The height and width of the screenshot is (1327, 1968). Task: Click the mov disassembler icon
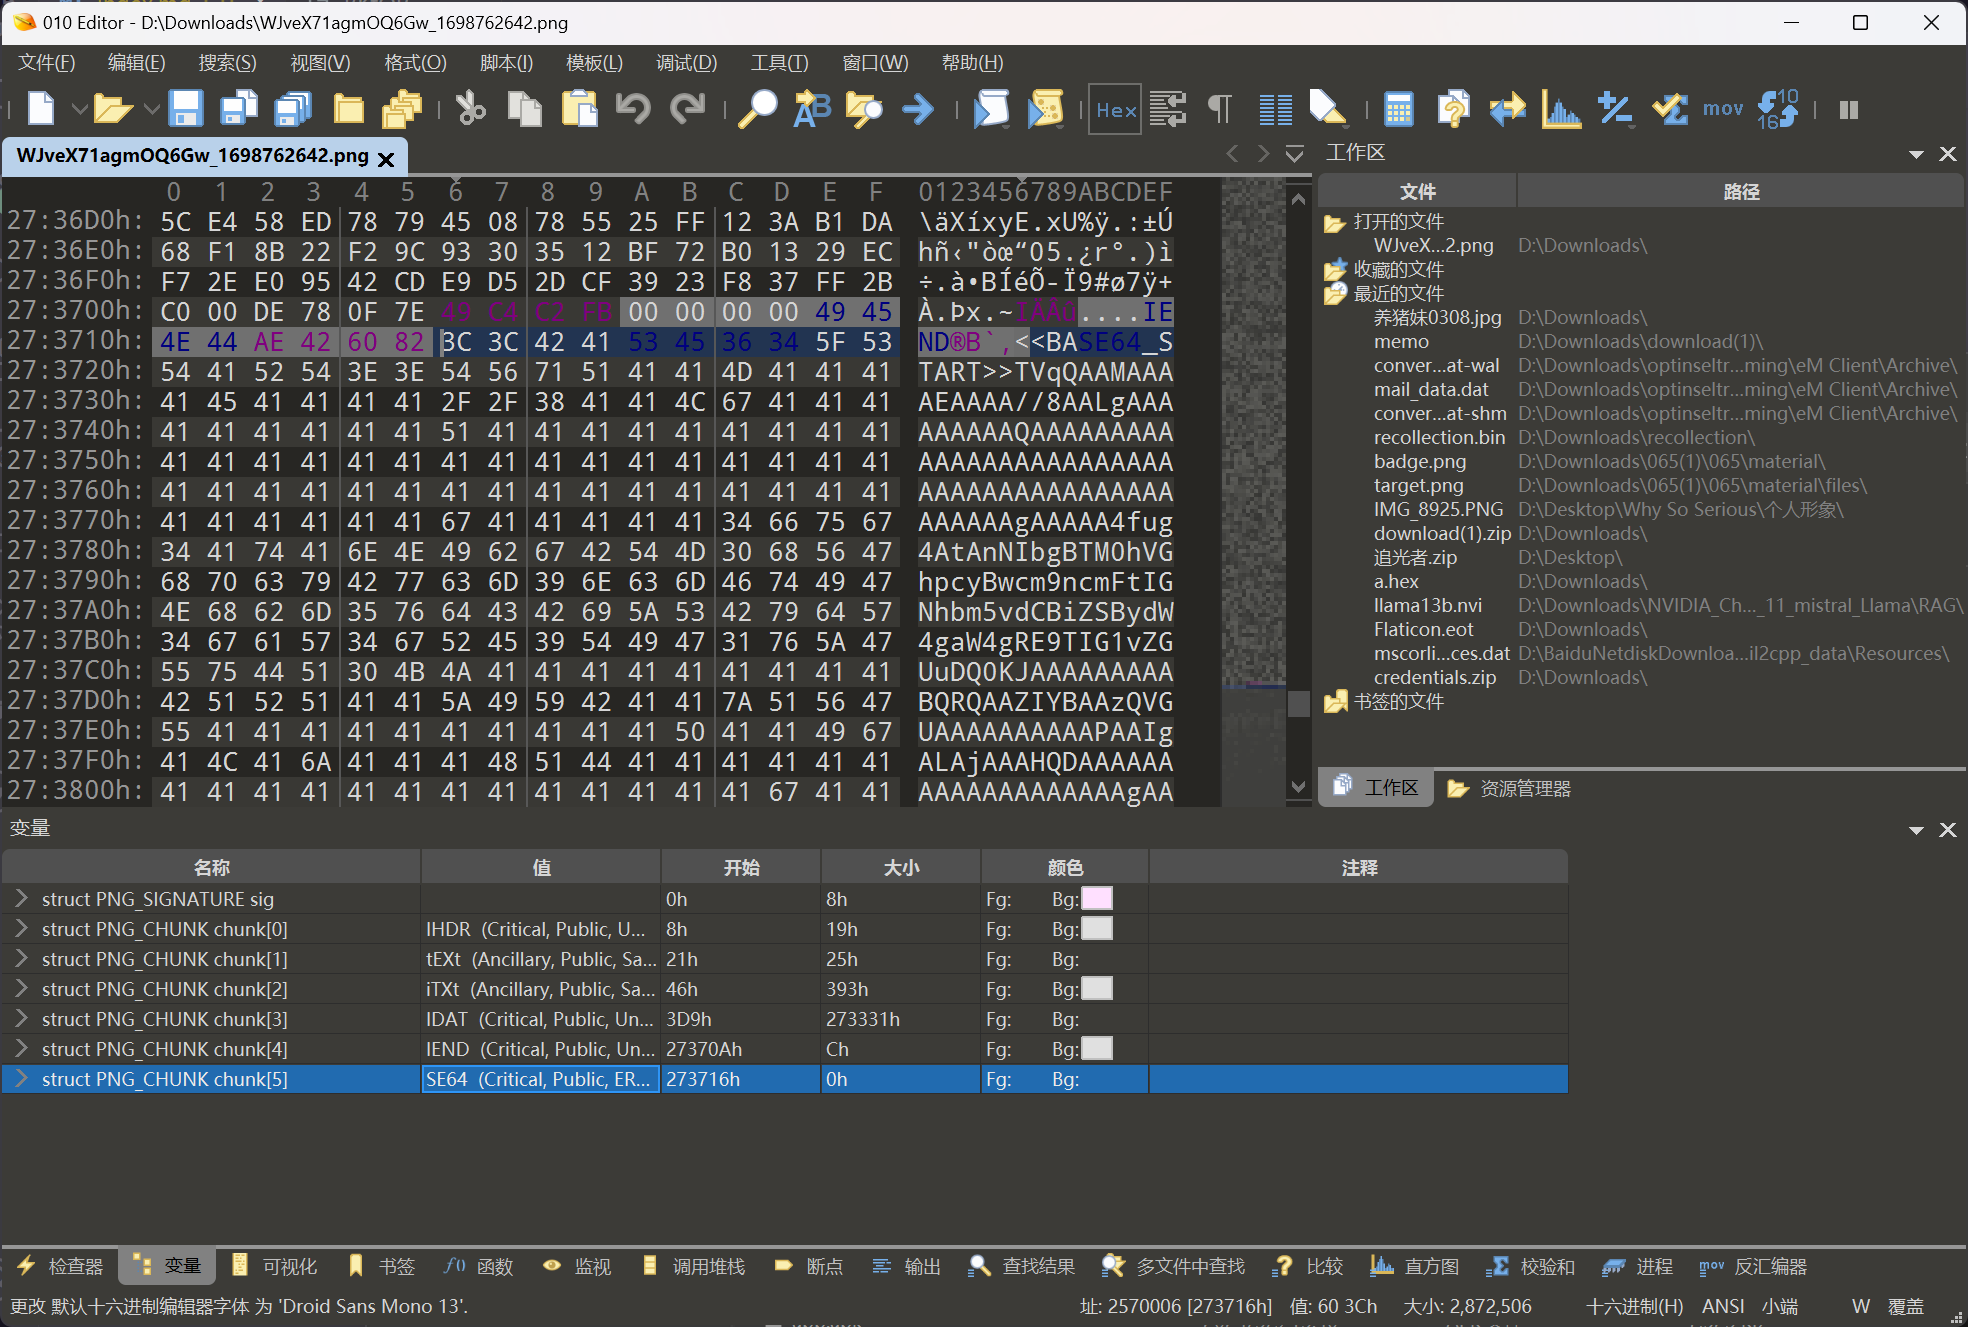1723,108
